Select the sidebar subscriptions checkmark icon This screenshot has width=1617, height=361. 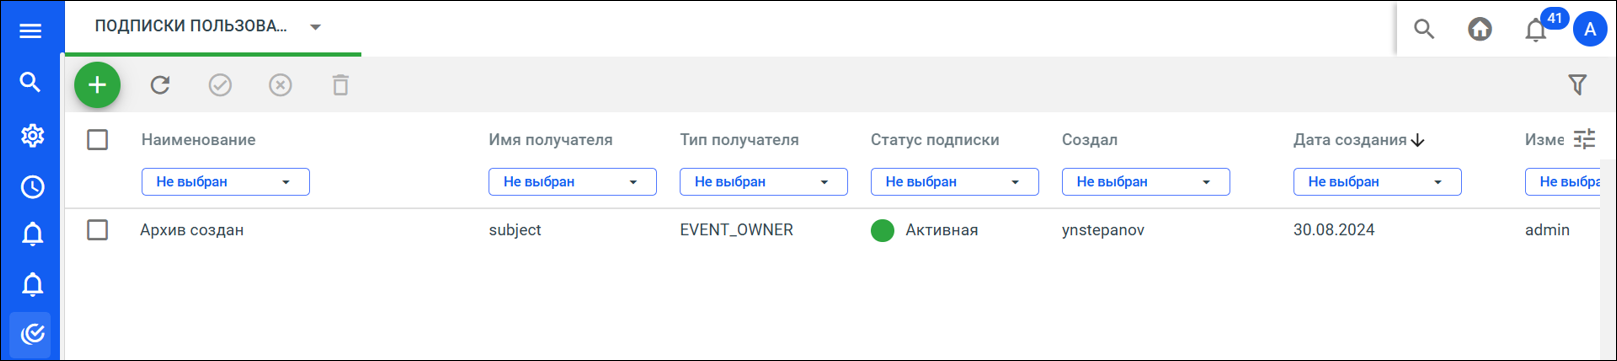point(32,334)
